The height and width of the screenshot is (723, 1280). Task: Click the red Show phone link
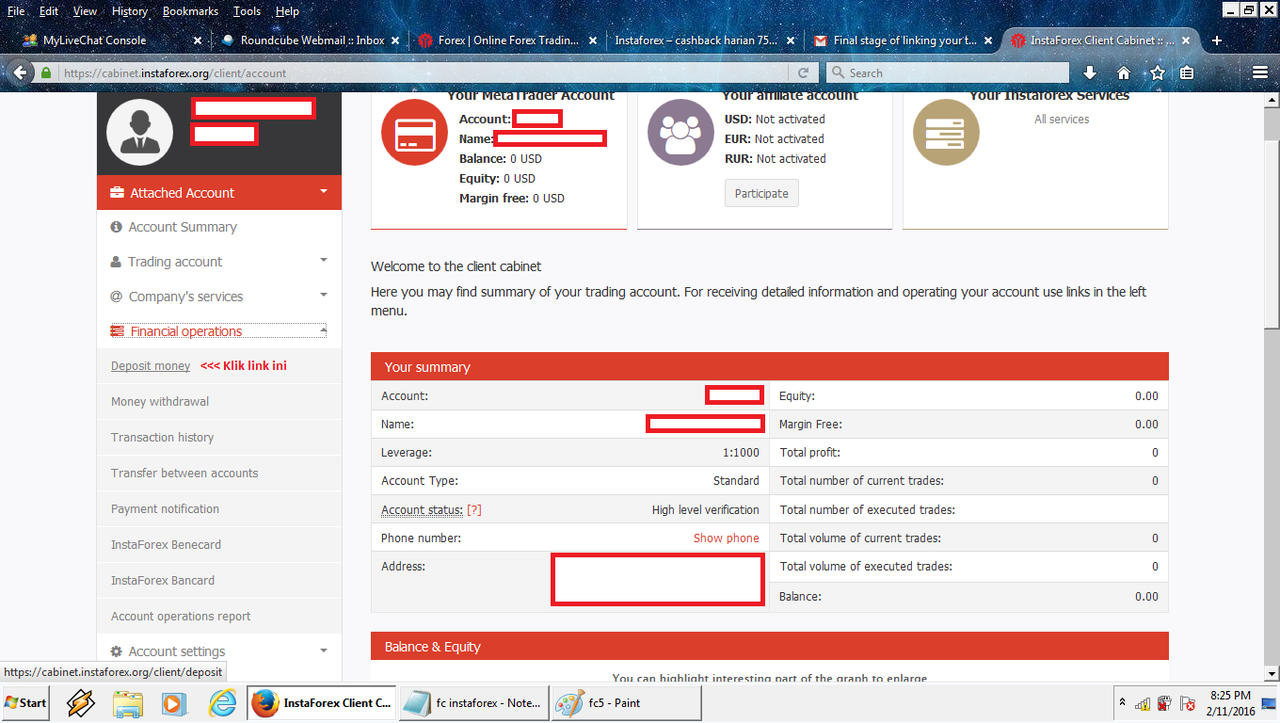point(726,538)
